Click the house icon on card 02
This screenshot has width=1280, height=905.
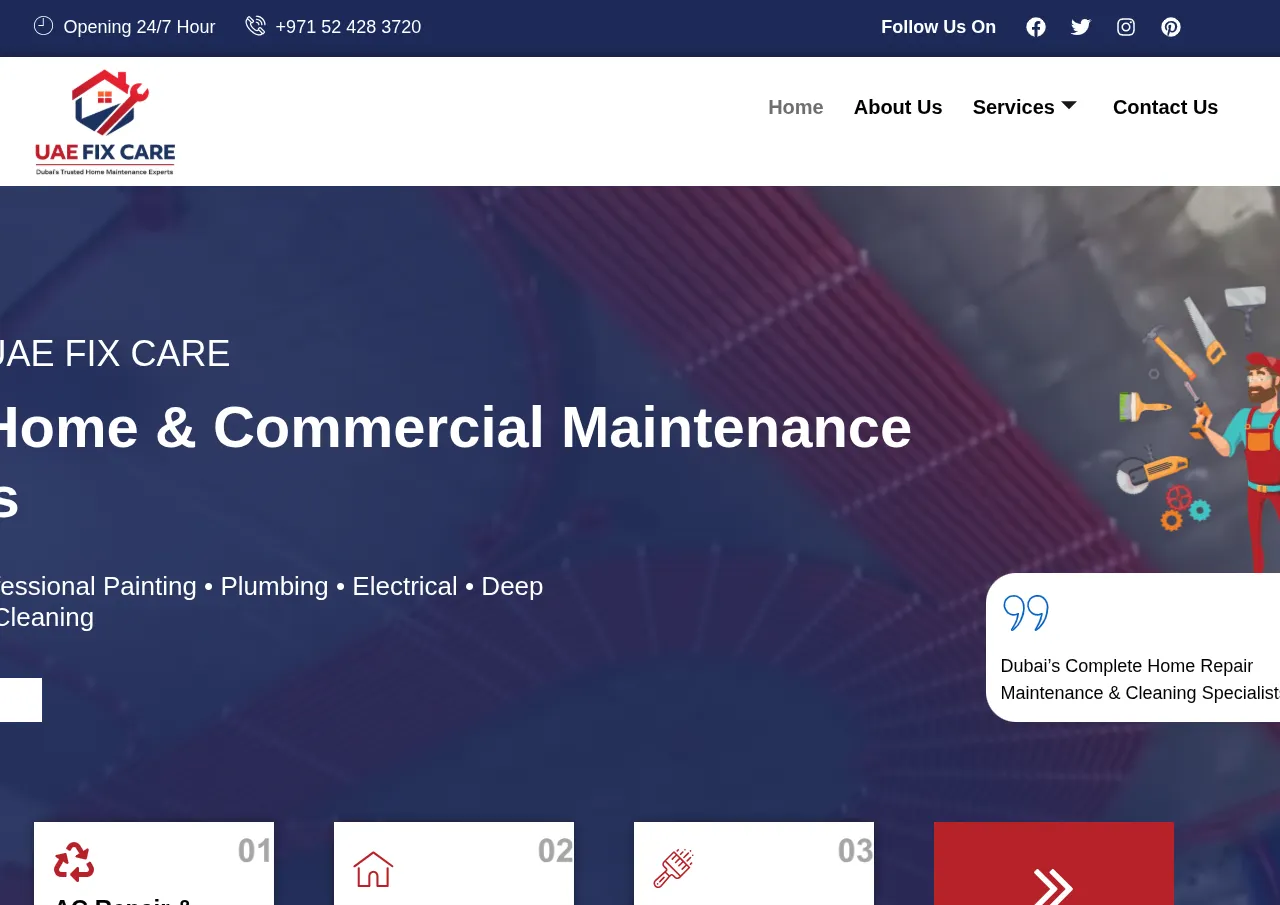pos(373,869)
